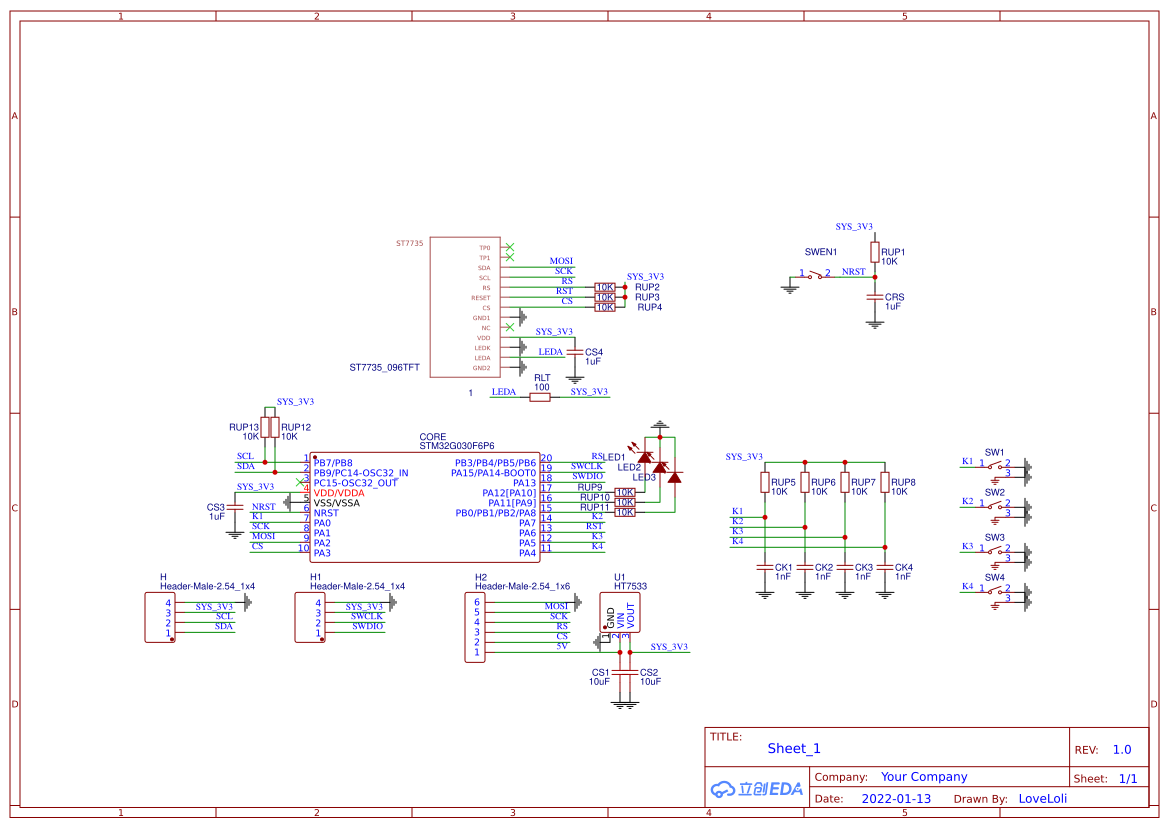Select pull-up resistor RUP1 10K
Image resolution: width=1169 pixels, height=828 pixels.
point(875,250)
